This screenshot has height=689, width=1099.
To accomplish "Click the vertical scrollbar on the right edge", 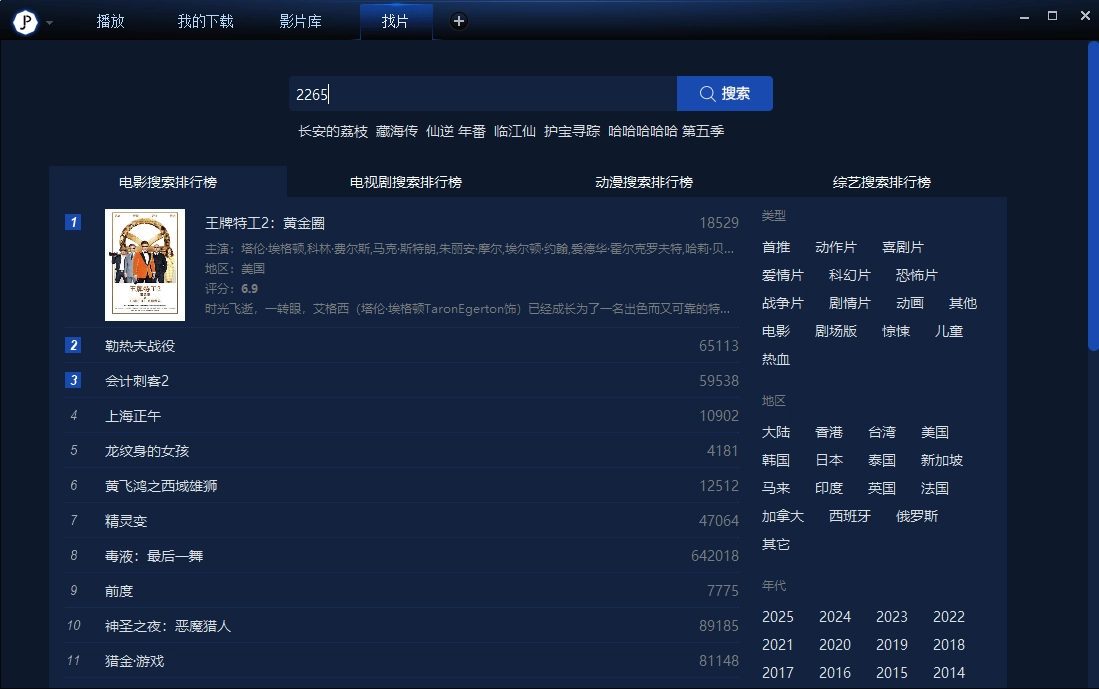I will pyautogui.click(x=1093, y=200).
